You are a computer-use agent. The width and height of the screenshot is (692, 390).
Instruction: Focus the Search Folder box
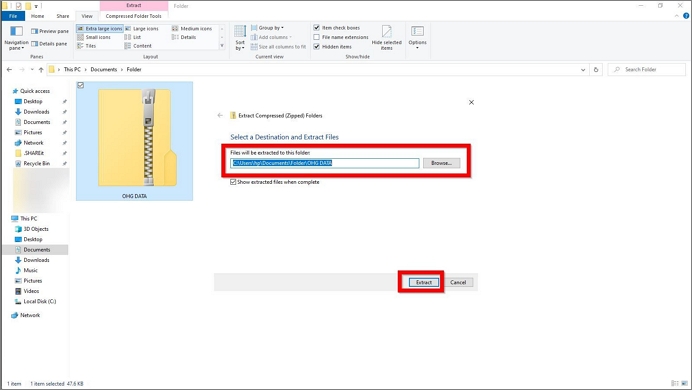647,70
